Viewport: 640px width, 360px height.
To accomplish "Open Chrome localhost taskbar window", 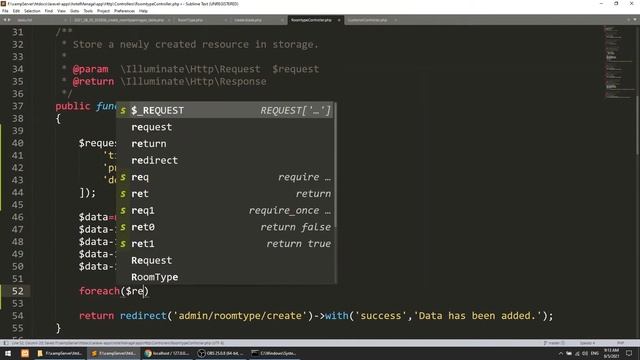I will point(167,353).
